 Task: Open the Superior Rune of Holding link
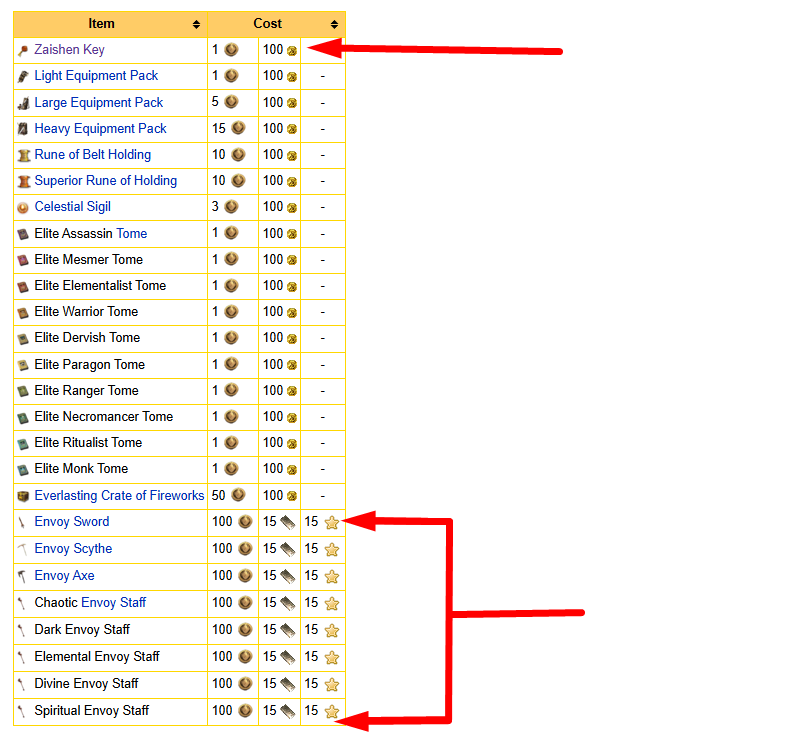coord(106,181)
